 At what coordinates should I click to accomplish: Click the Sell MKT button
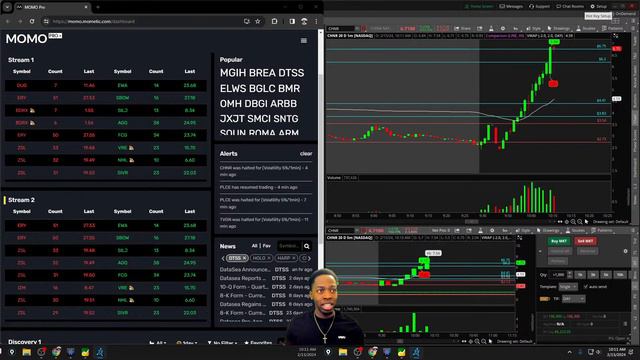click(x=585, y=241)
